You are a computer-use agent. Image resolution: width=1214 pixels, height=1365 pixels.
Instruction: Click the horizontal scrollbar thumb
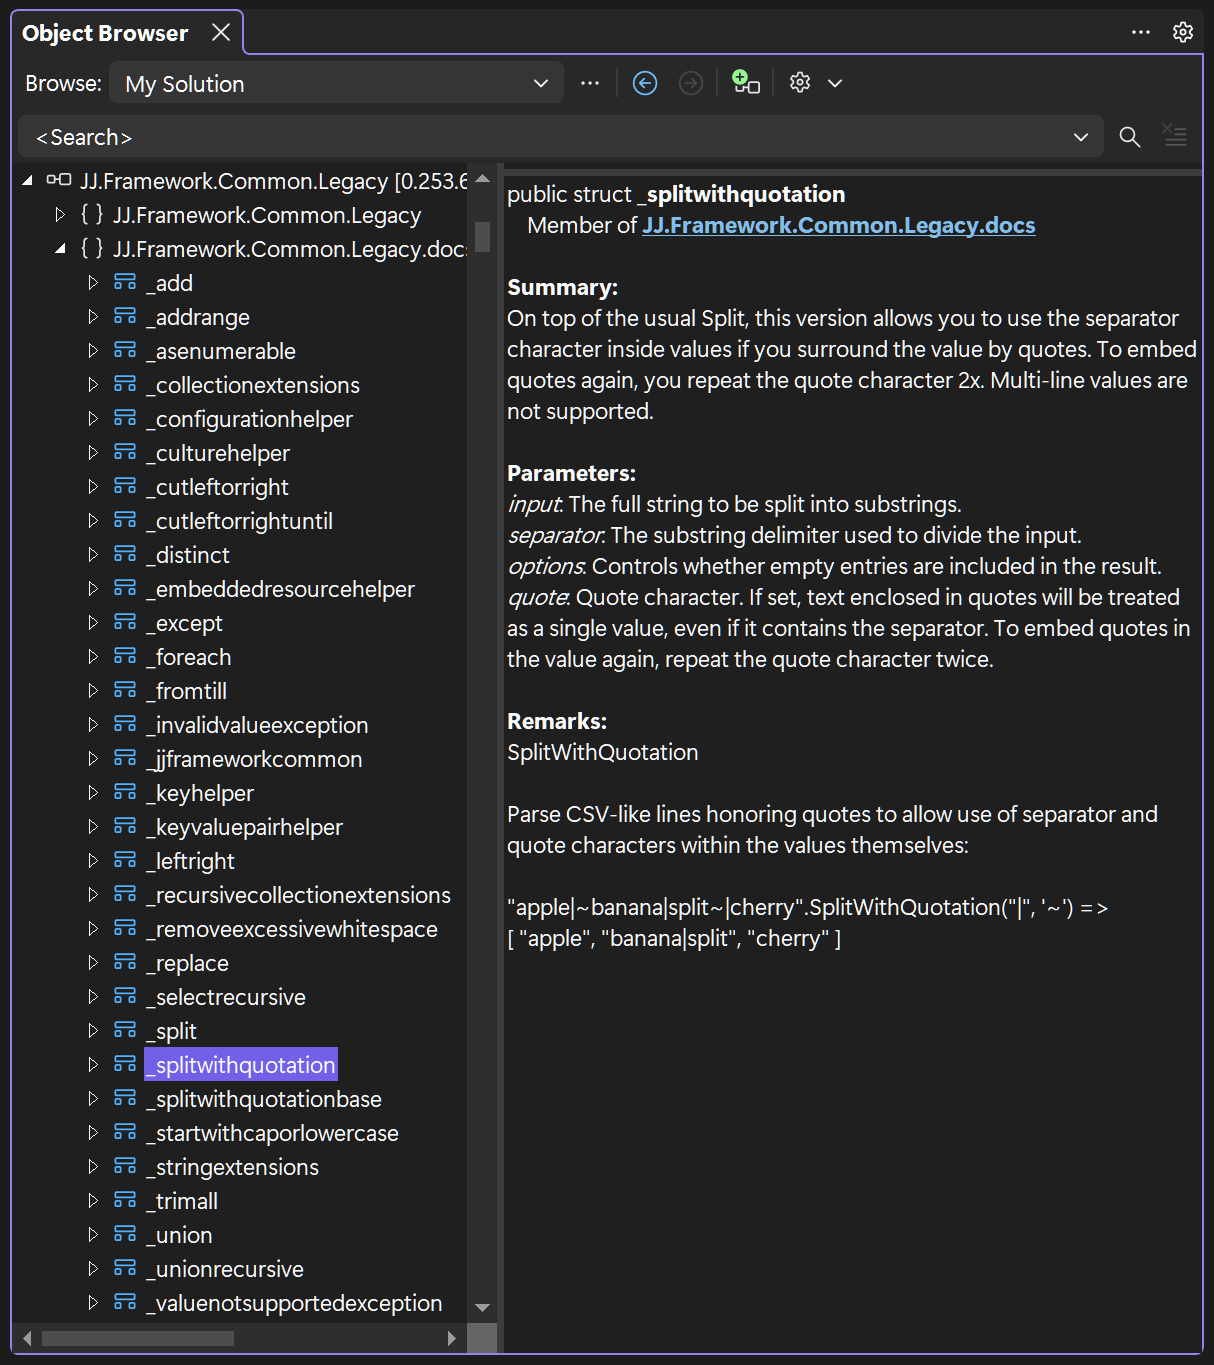138,1338
